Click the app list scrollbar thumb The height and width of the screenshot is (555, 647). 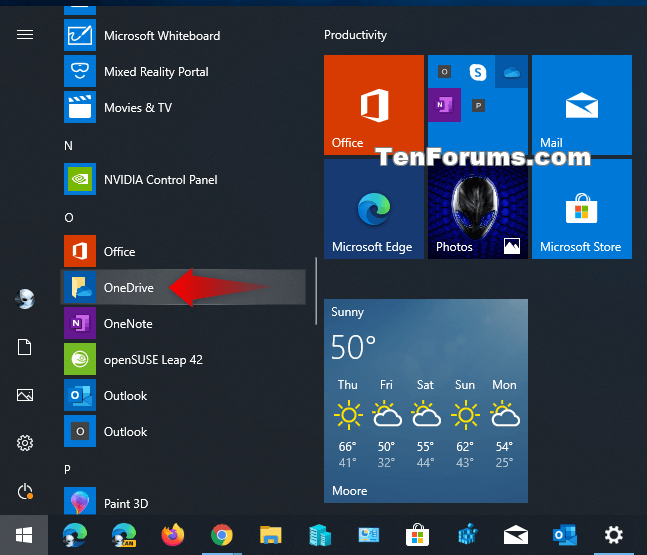[x=316, y=291]
